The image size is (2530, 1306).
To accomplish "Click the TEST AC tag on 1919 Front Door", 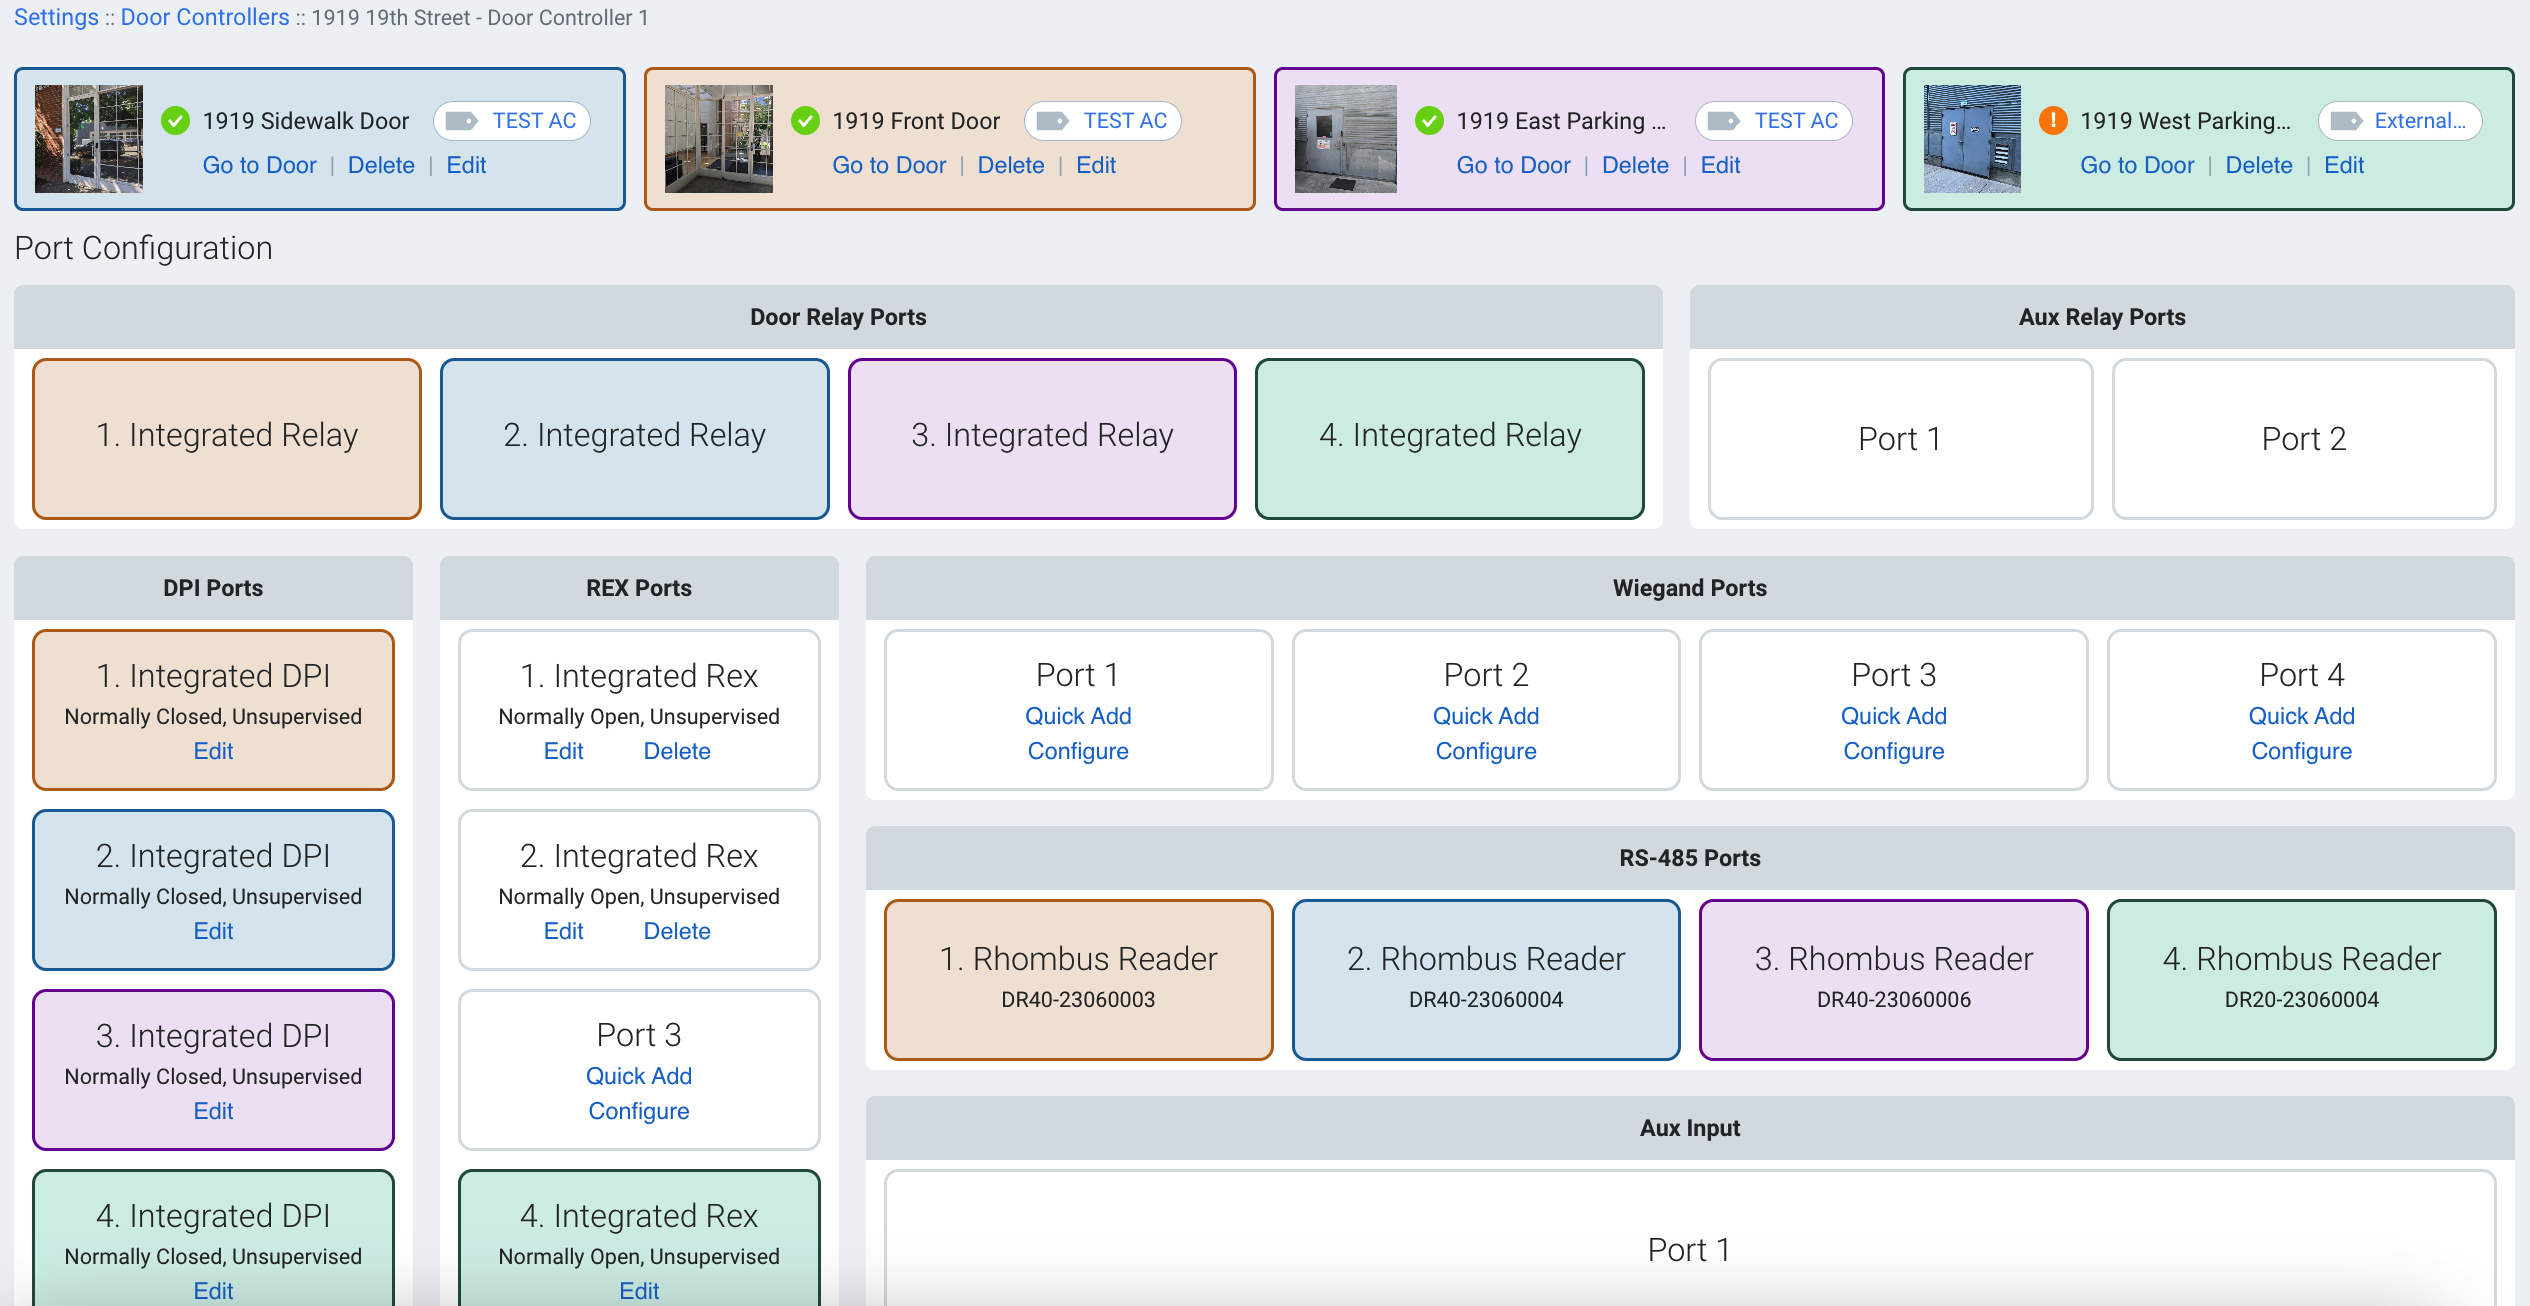I will (1102, 120).
